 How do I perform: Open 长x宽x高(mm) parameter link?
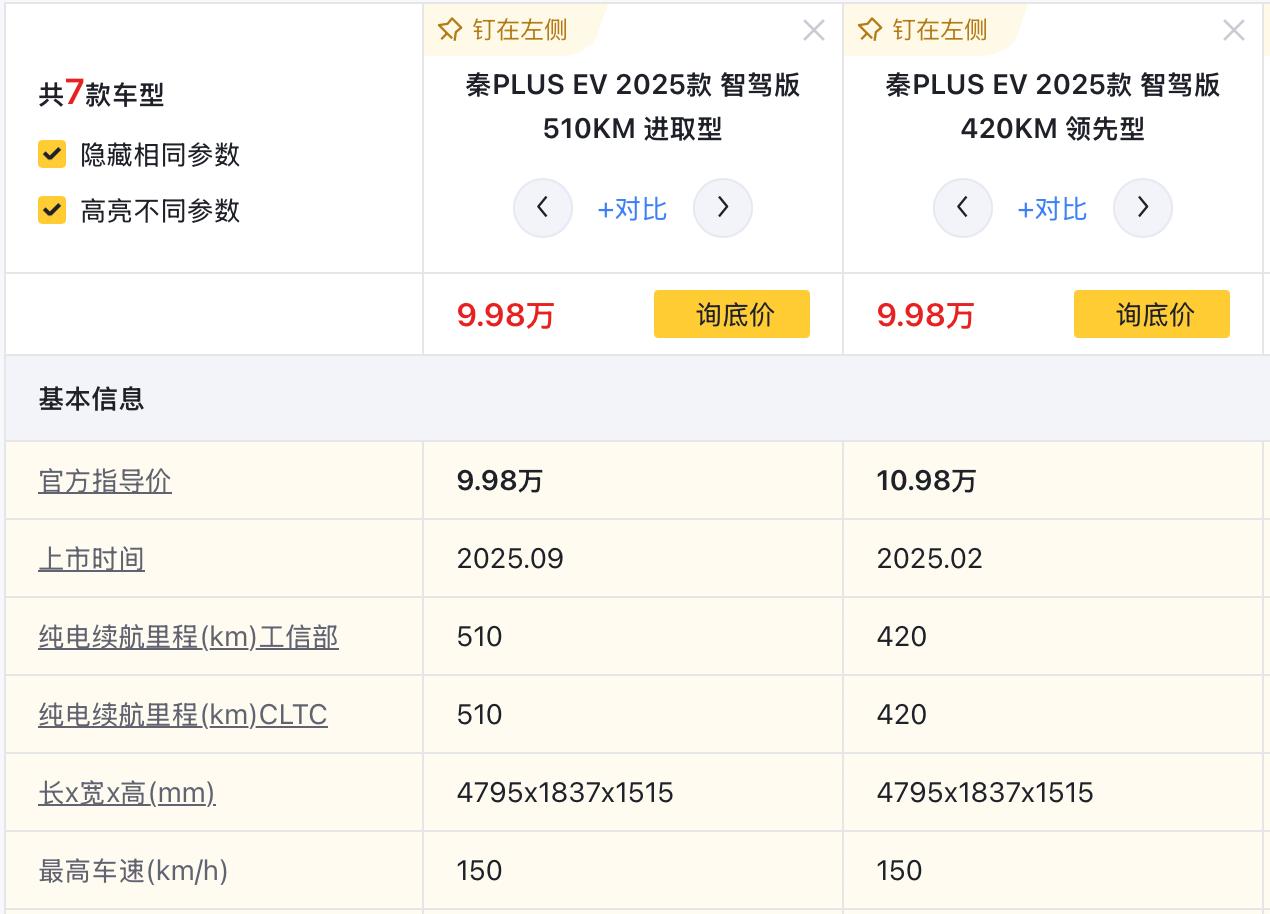coord(127,793)
